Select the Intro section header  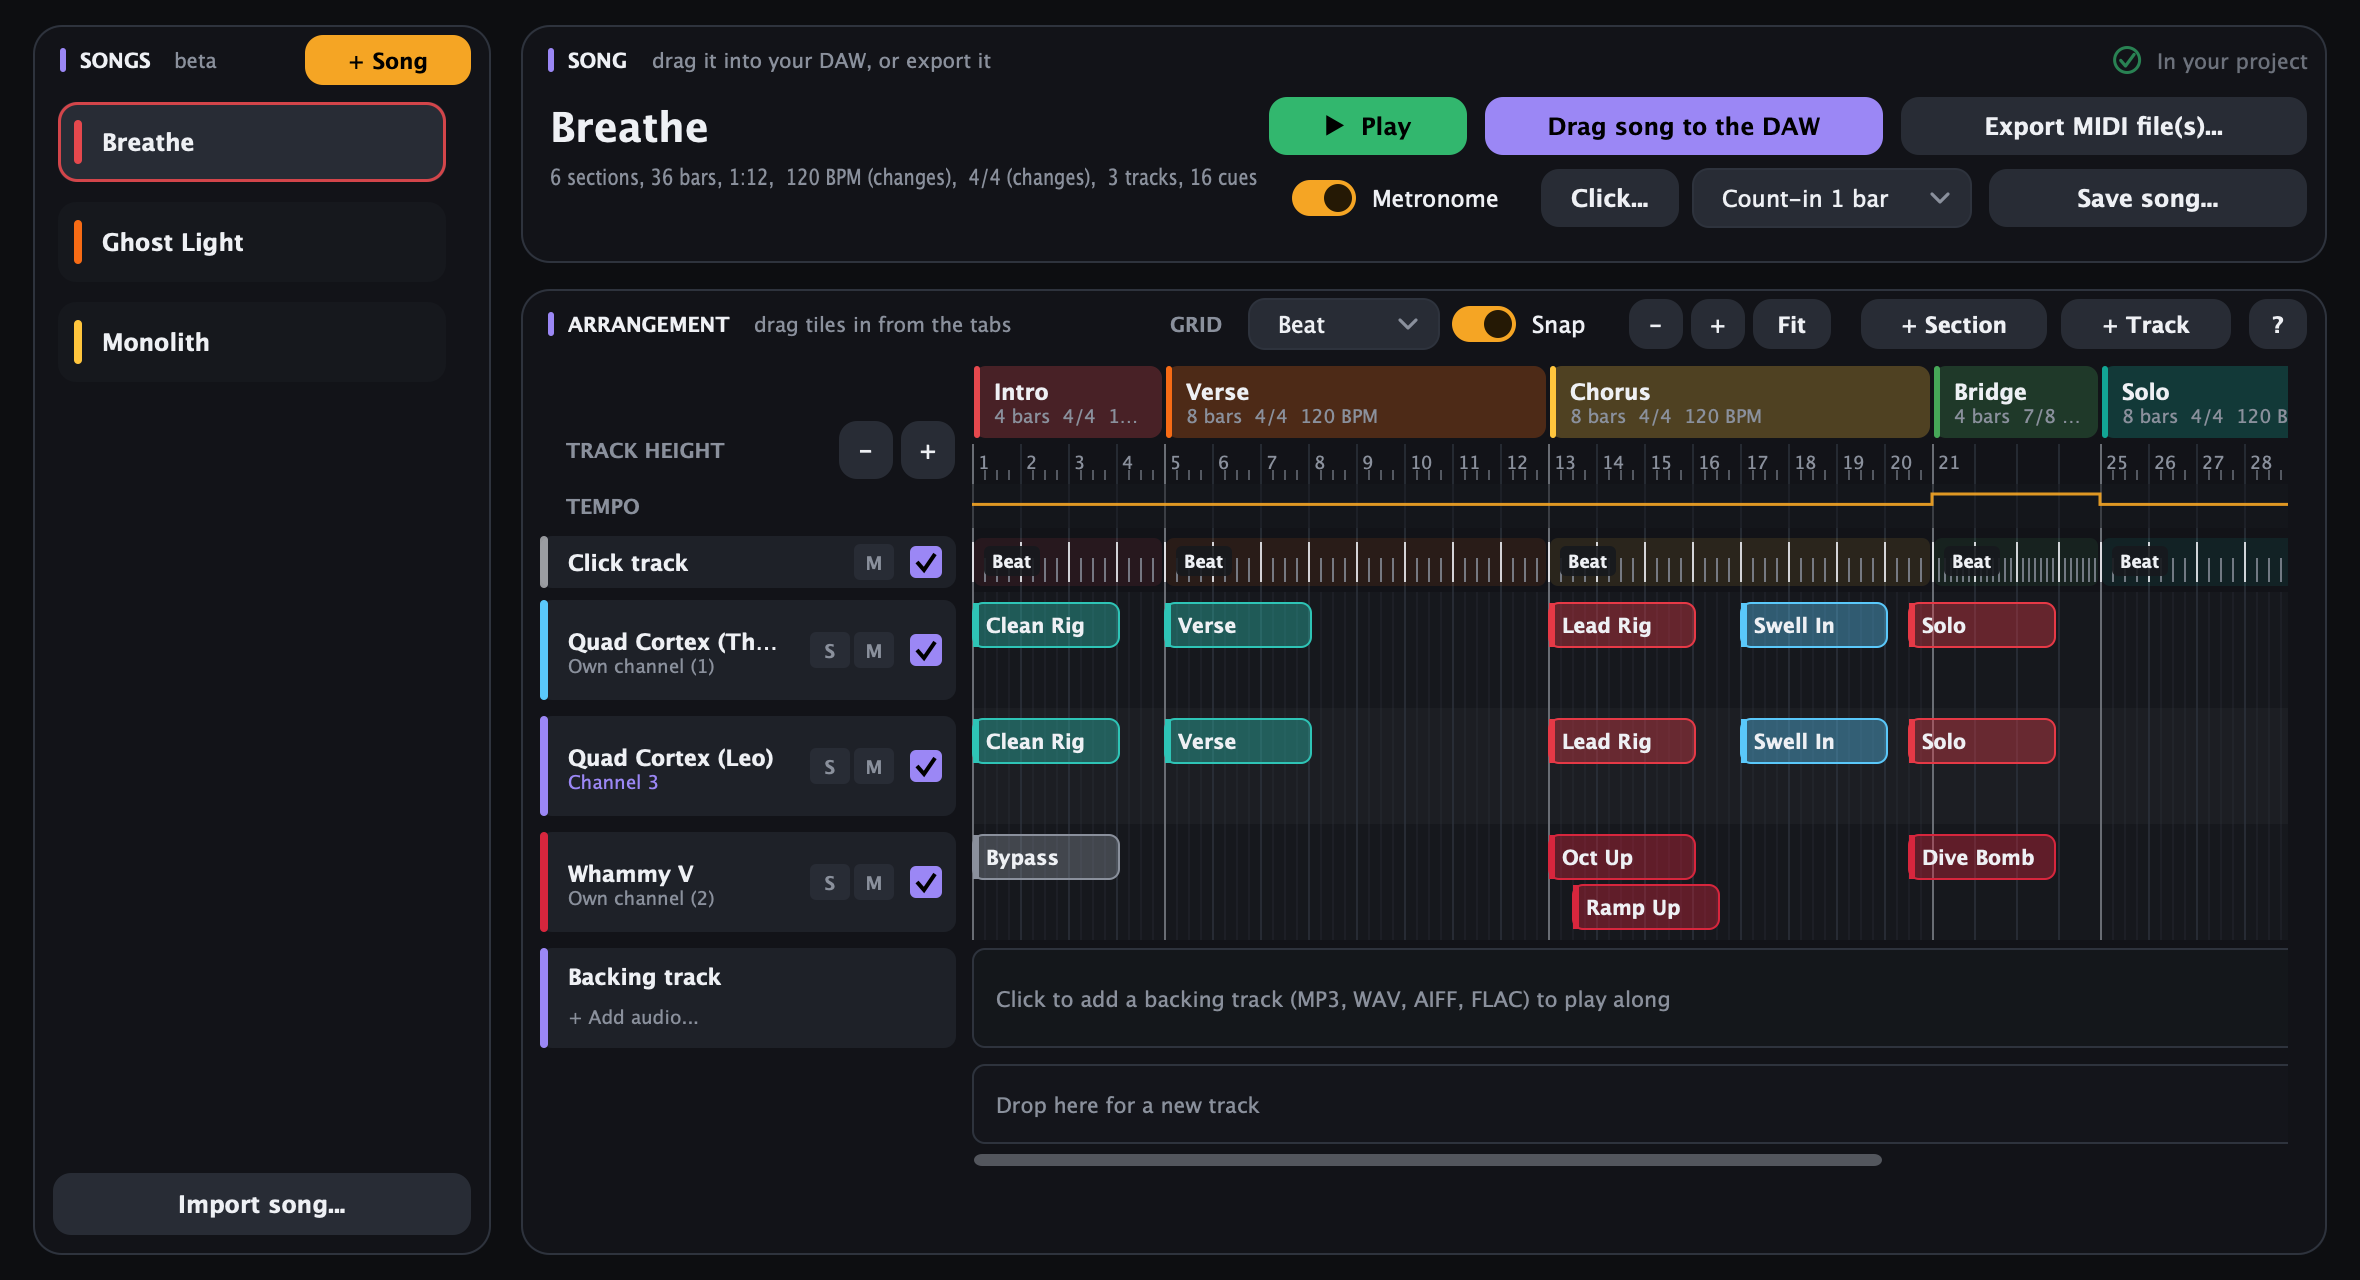(x=1067, y=402)
